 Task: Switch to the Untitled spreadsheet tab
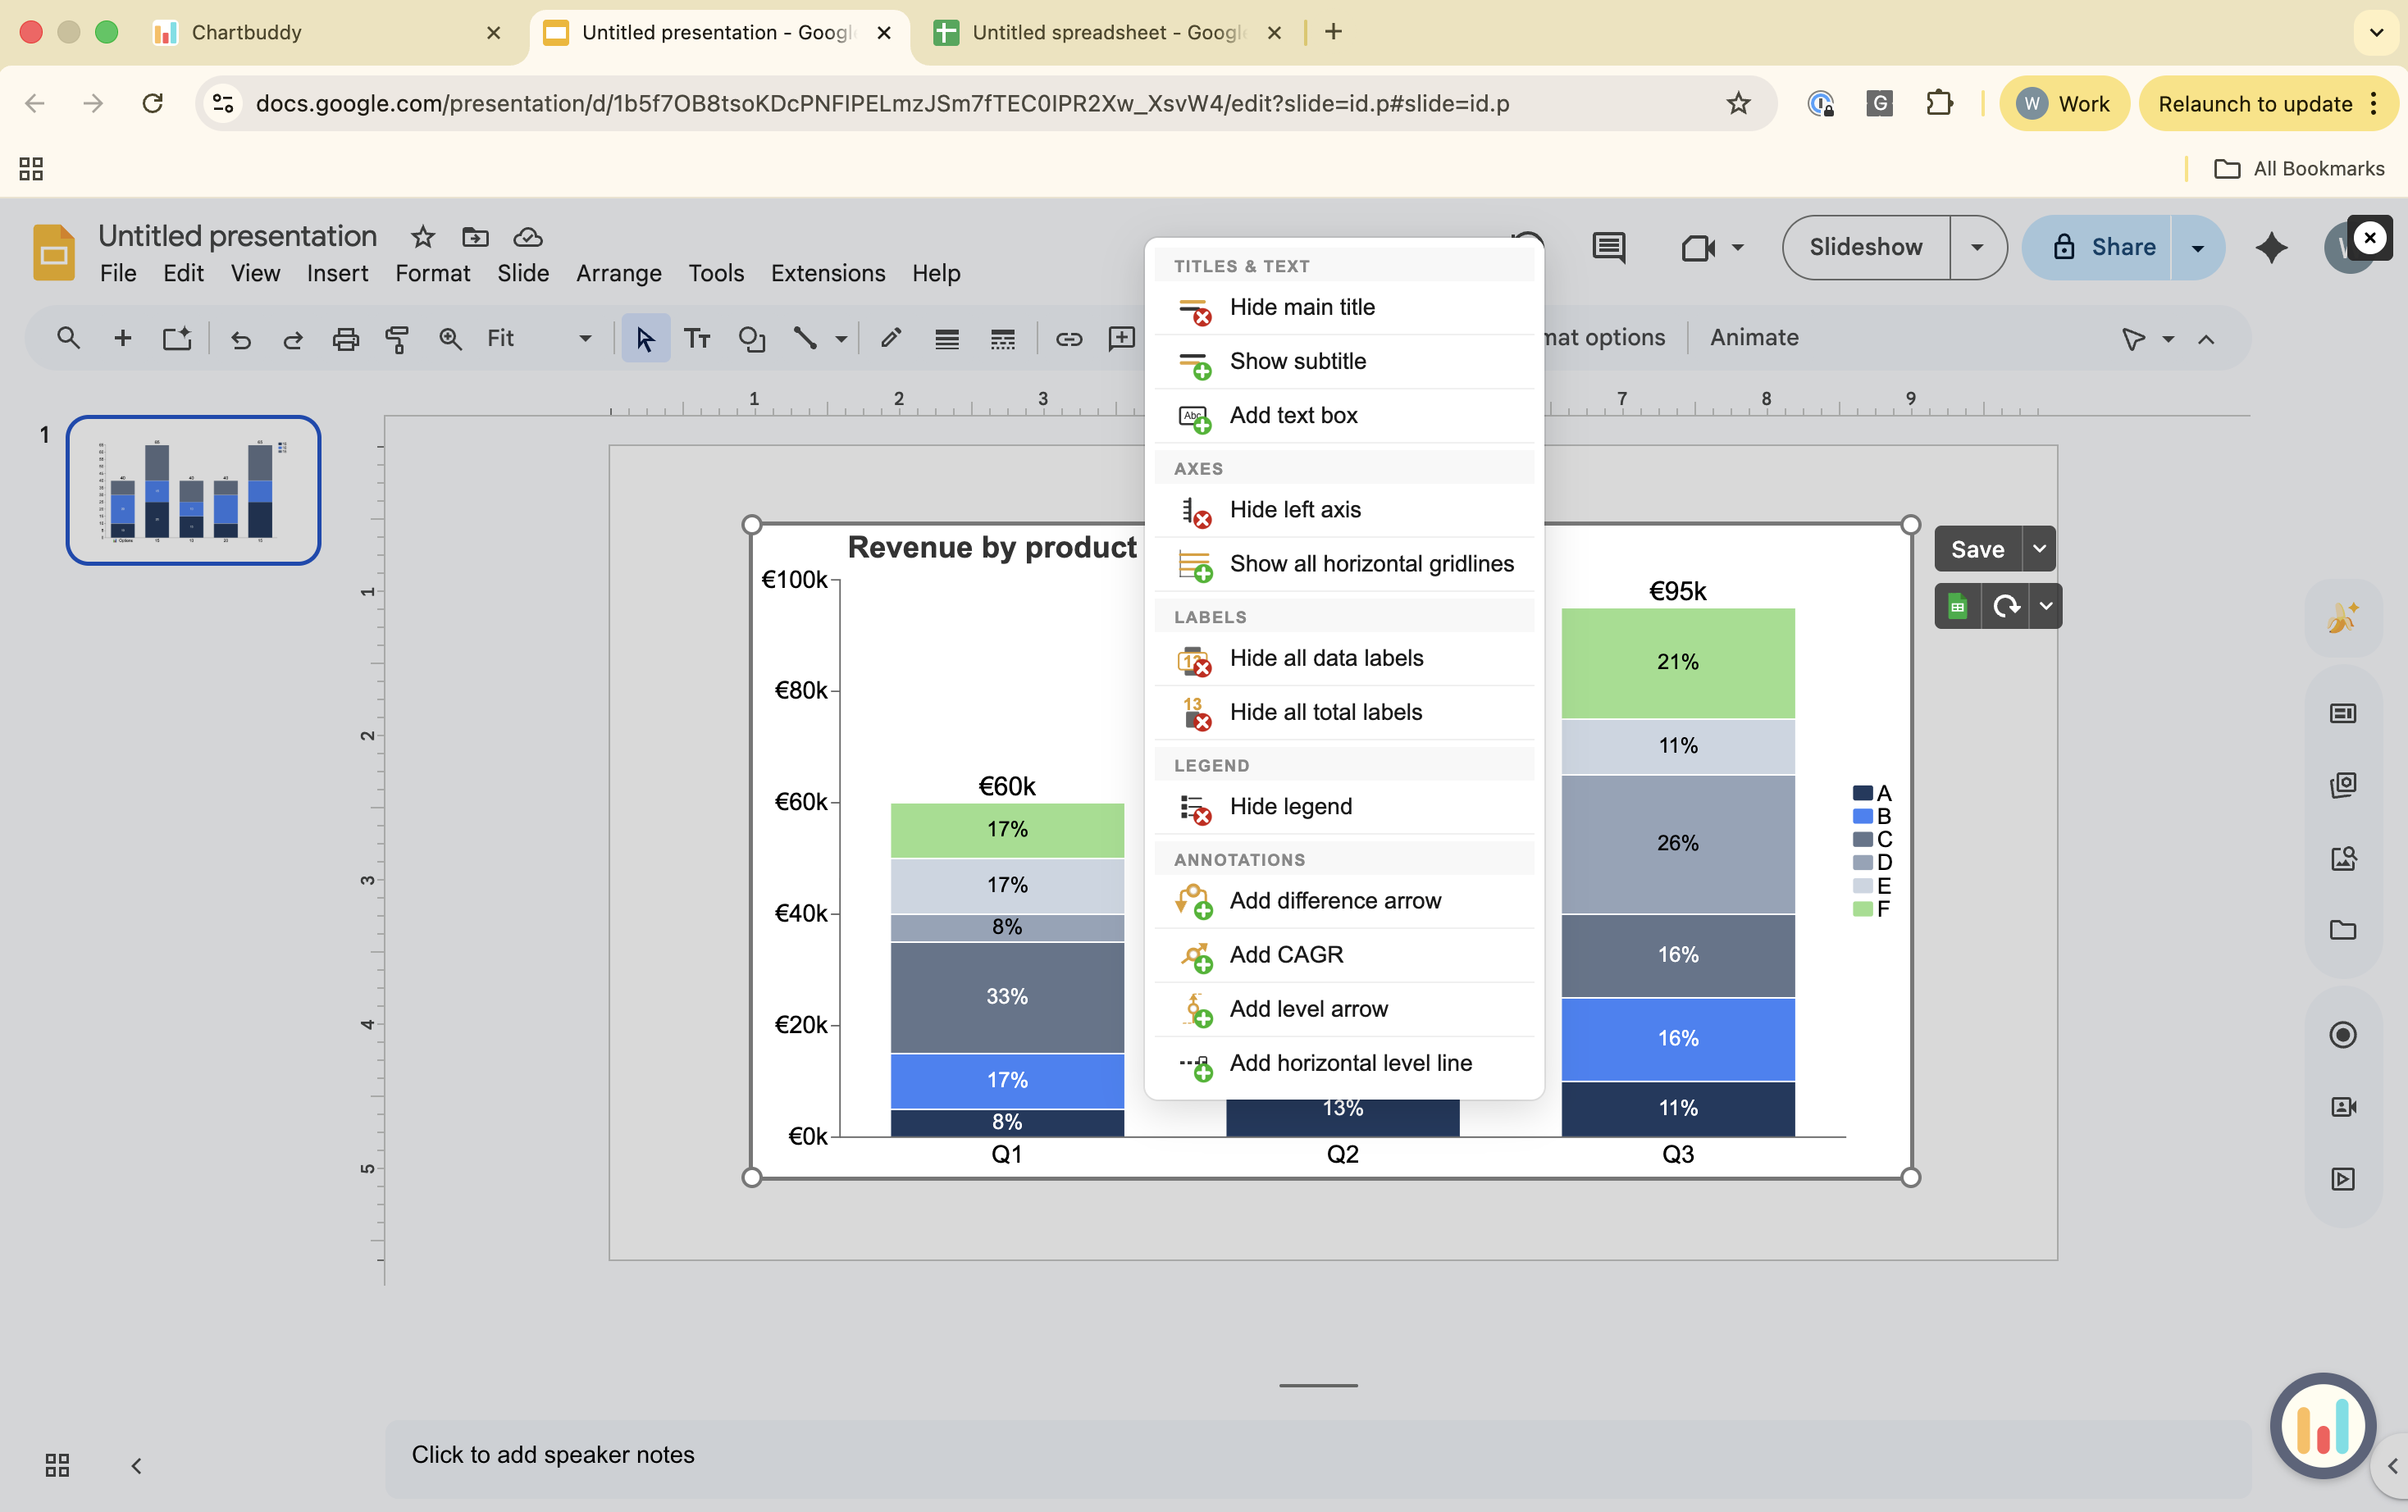pos(1110,32)
